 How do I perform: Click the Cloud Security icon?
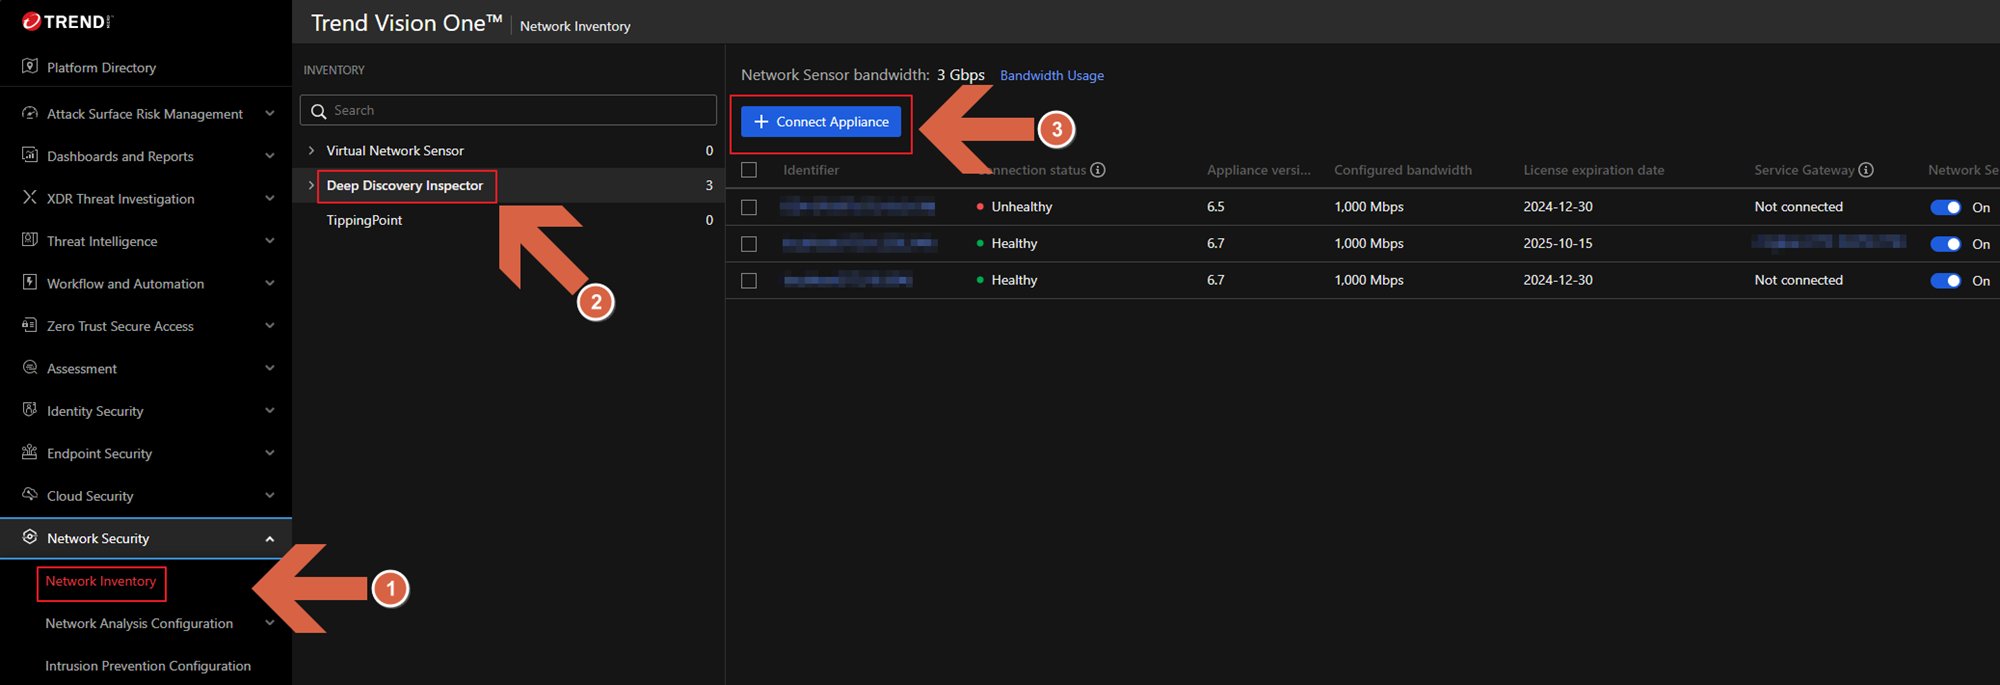(30, 495)
